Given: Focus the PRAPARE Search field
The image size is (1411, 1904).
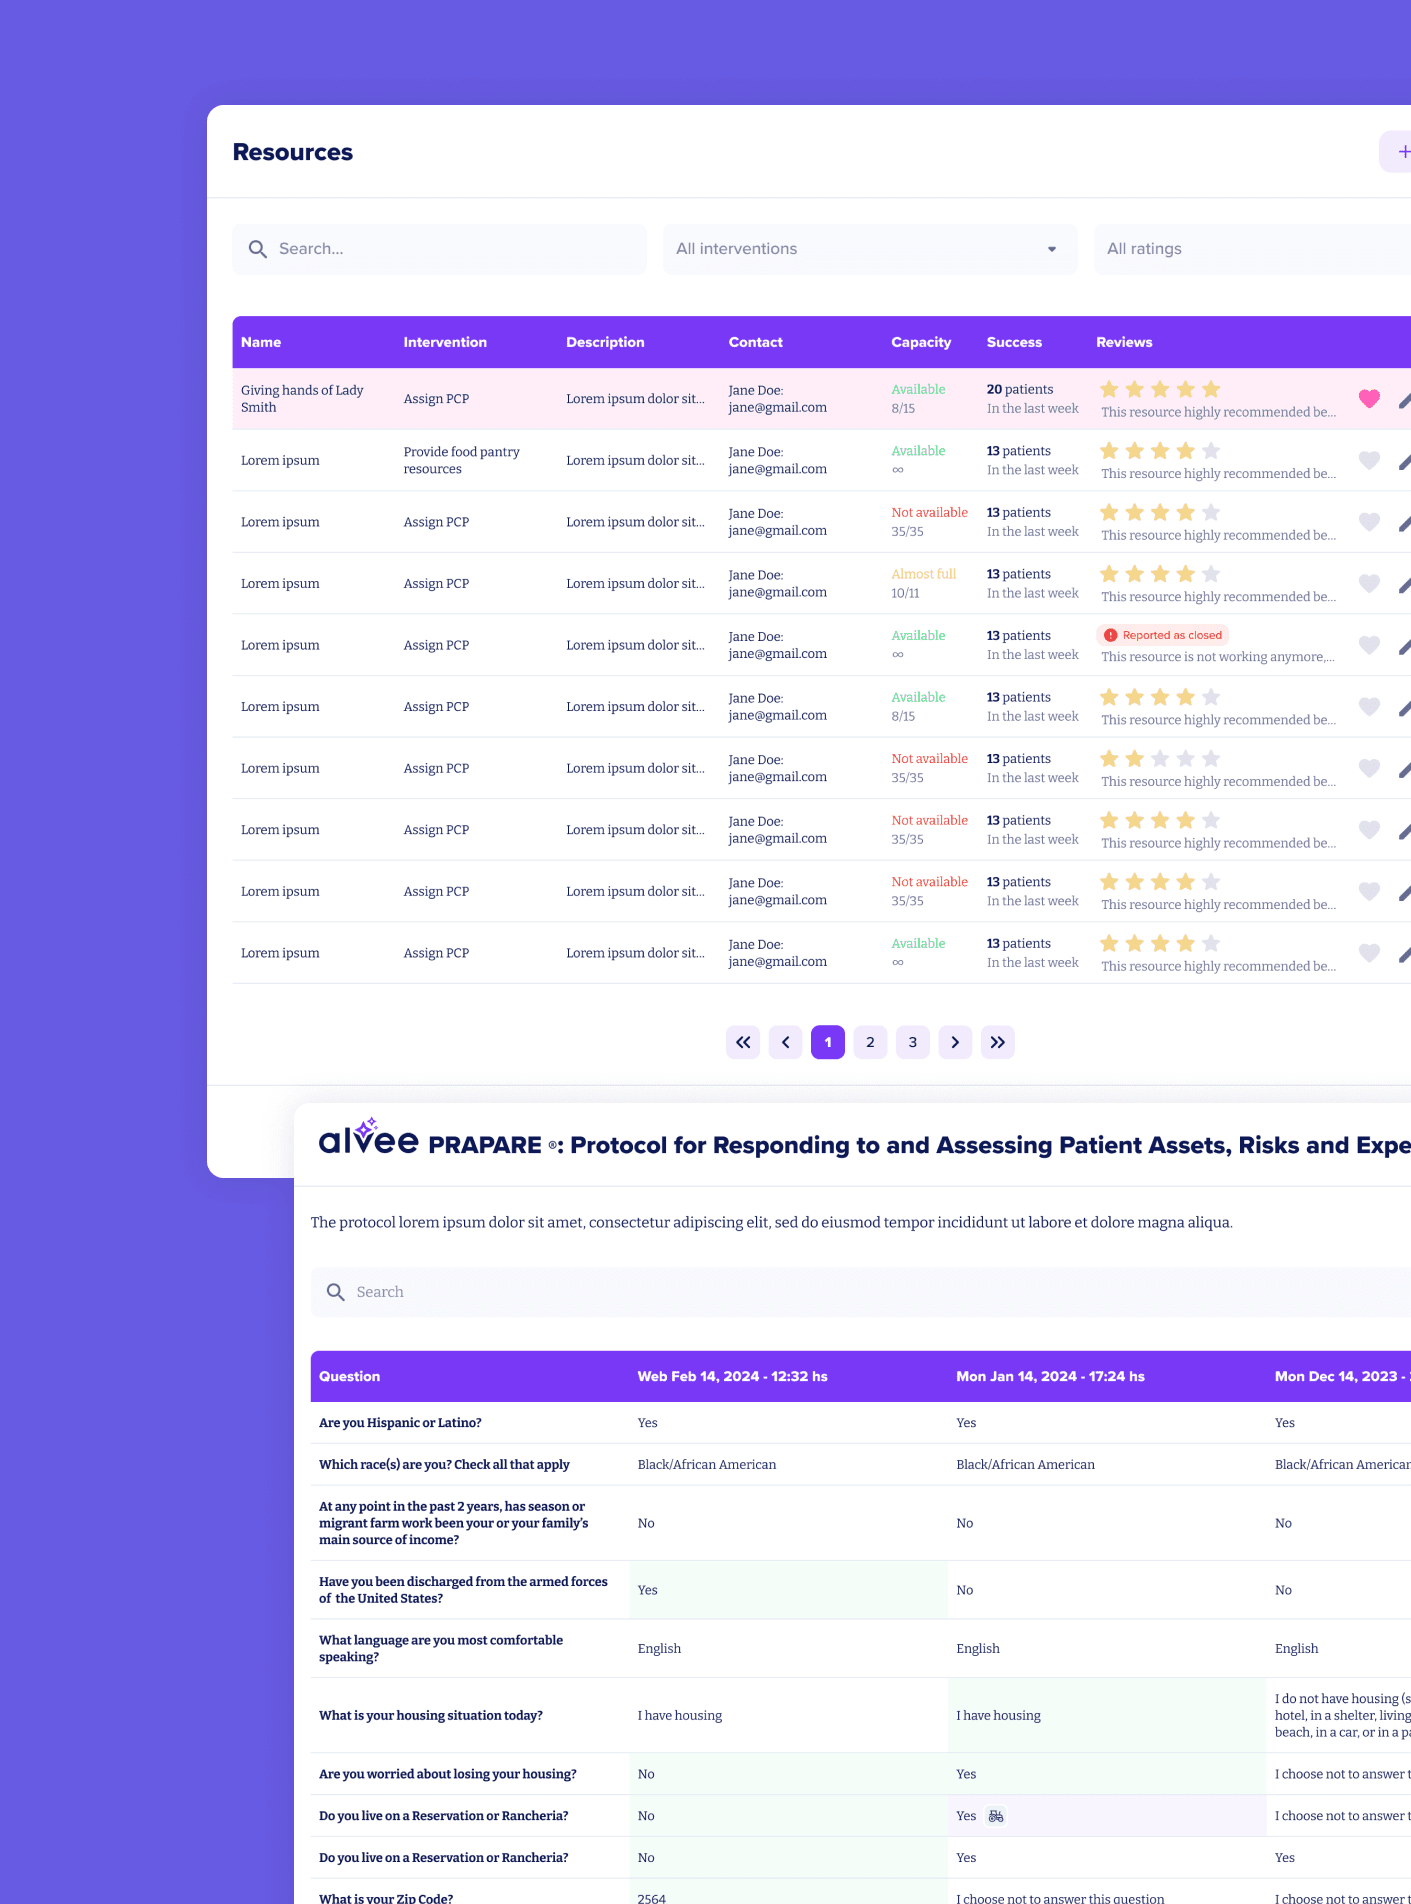Looking at the screenshot, I should point(861,1292).
